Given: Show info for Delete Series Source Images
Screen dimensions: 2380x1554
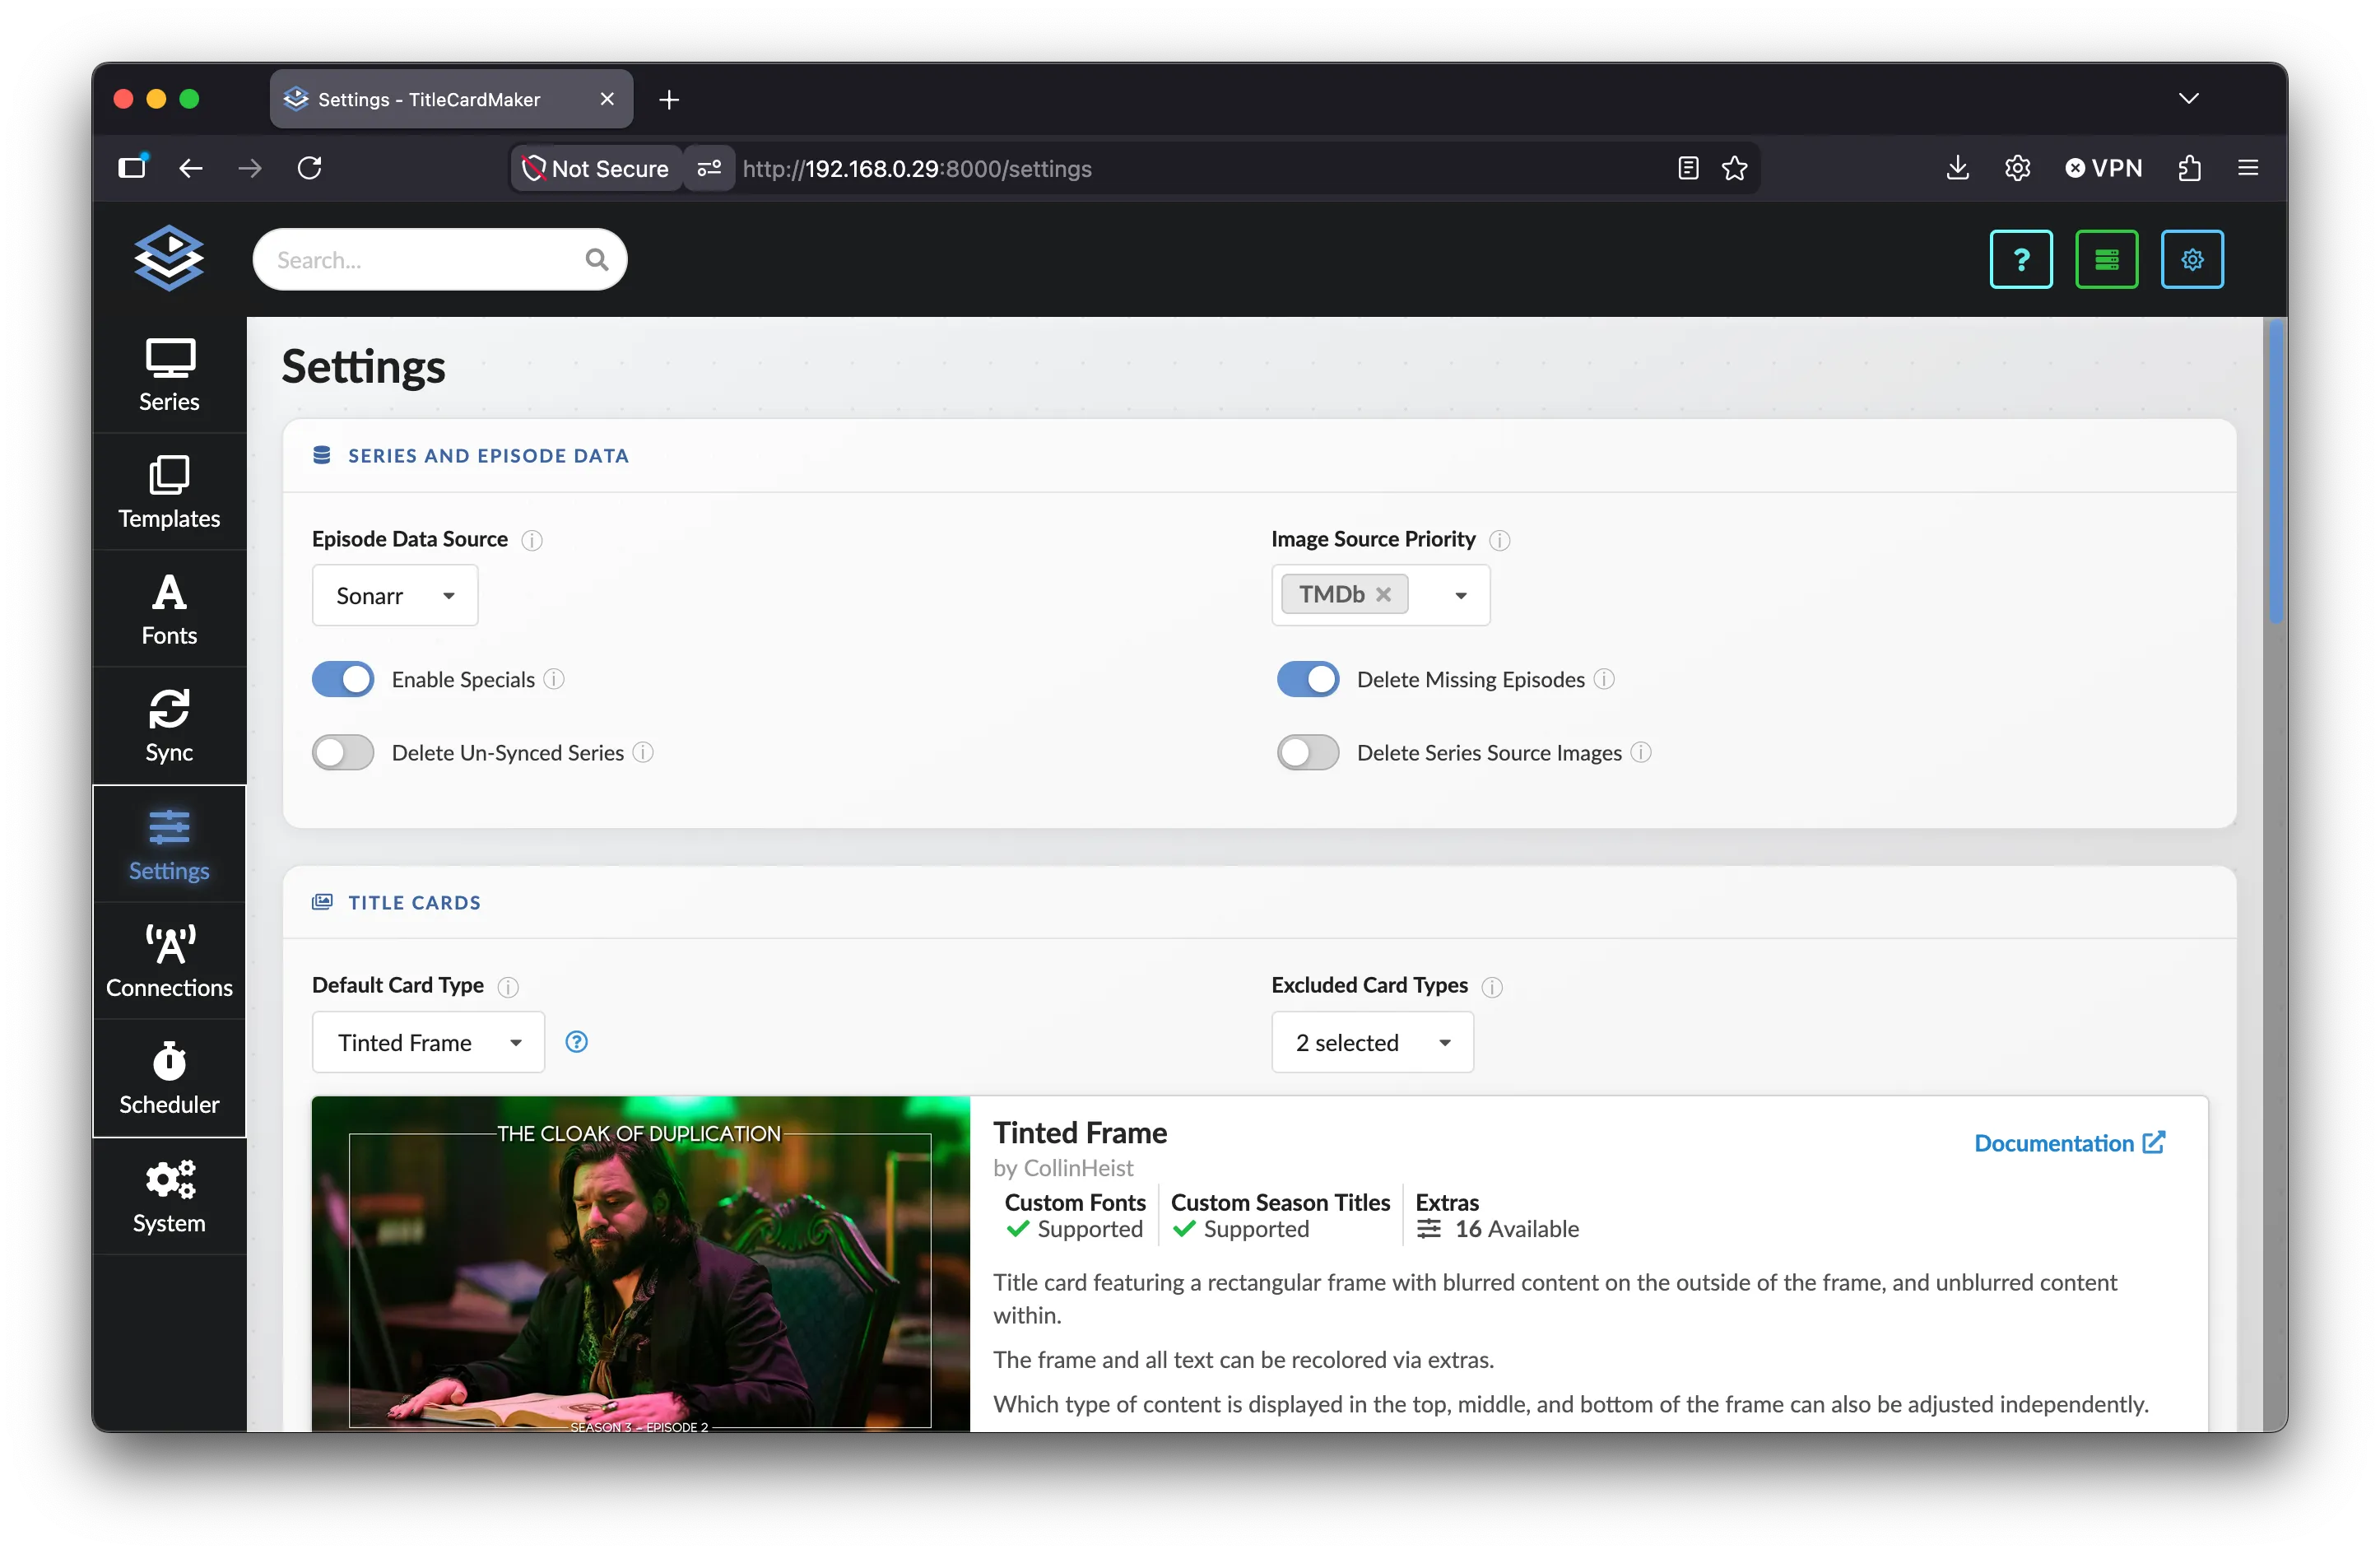Looking at the screenshot, I should coord(1641,753).
